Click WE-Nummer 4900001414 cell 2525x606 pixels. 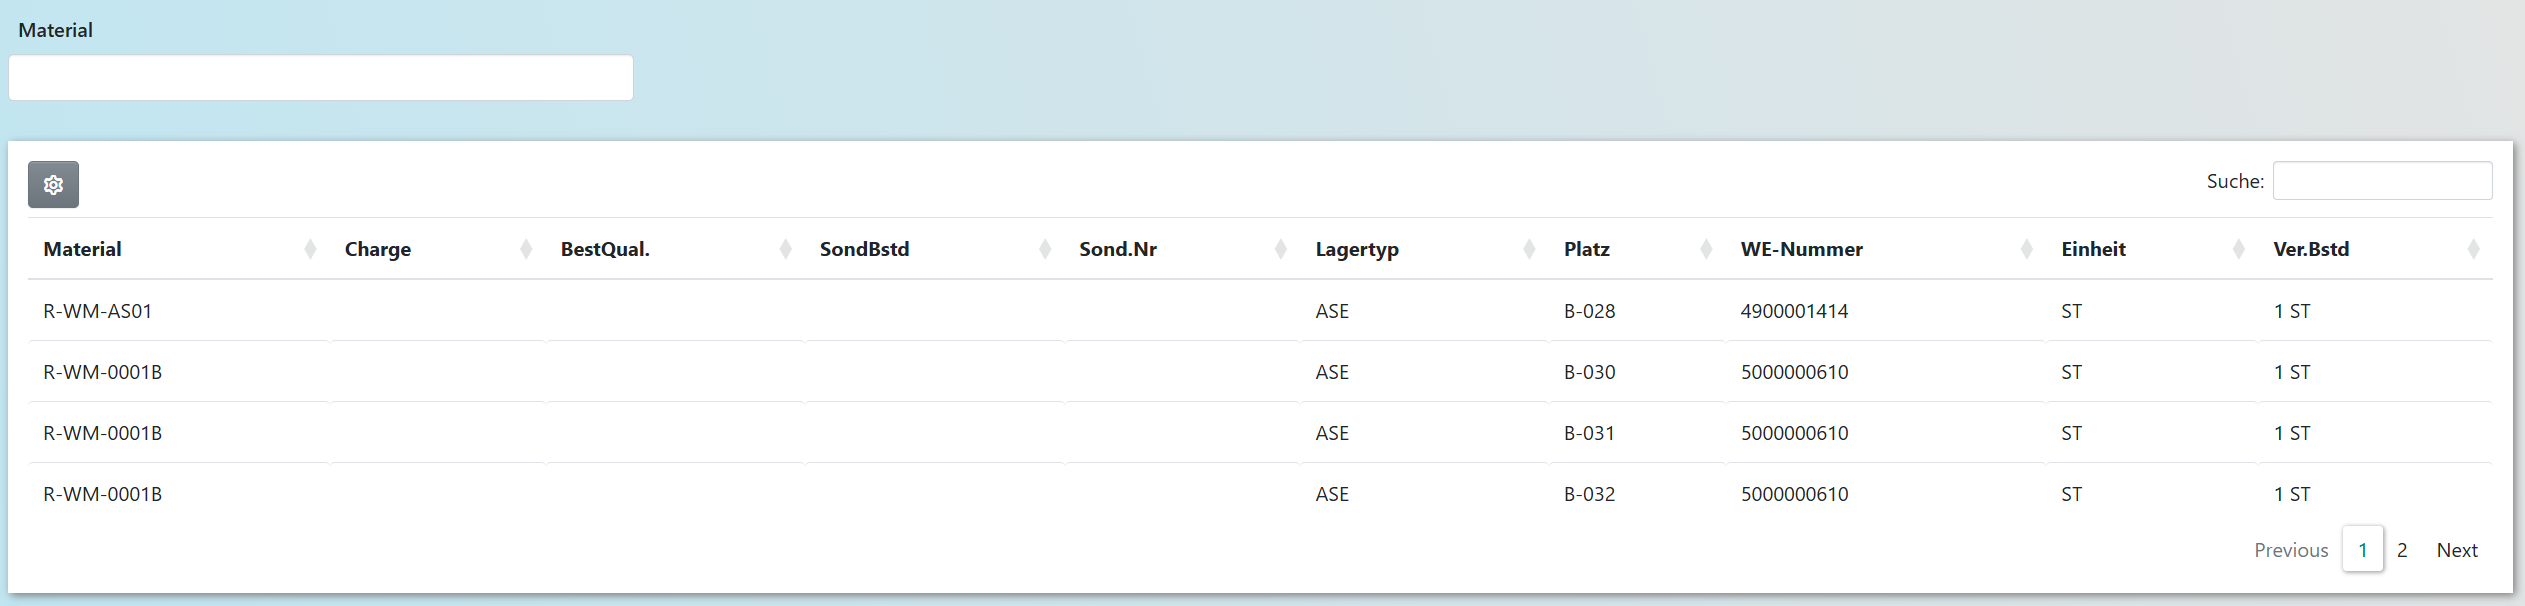(x=1794, y=311)
